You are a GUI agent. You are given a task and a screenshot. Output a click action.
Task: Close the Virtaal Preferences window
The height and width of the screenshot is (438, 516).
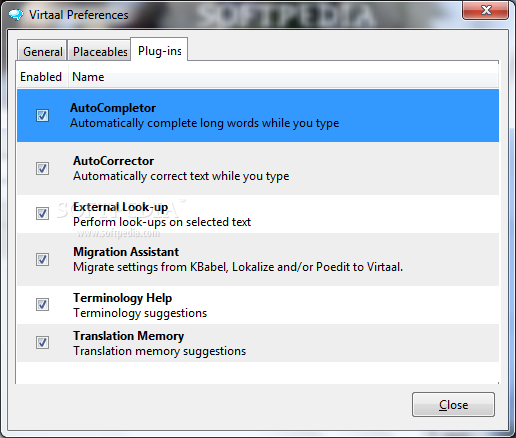click(x=485, y=10)
